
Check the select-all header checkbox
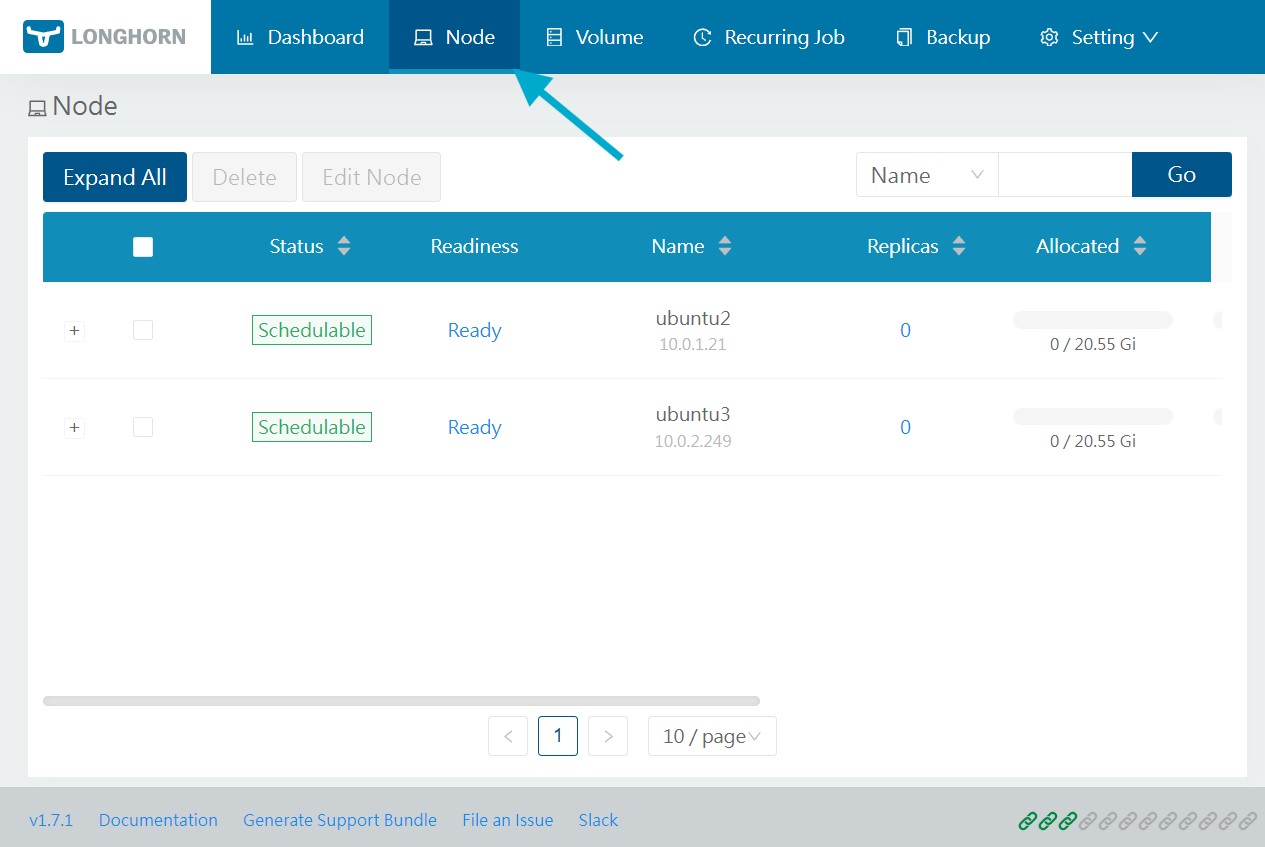[x=143, y=247]
